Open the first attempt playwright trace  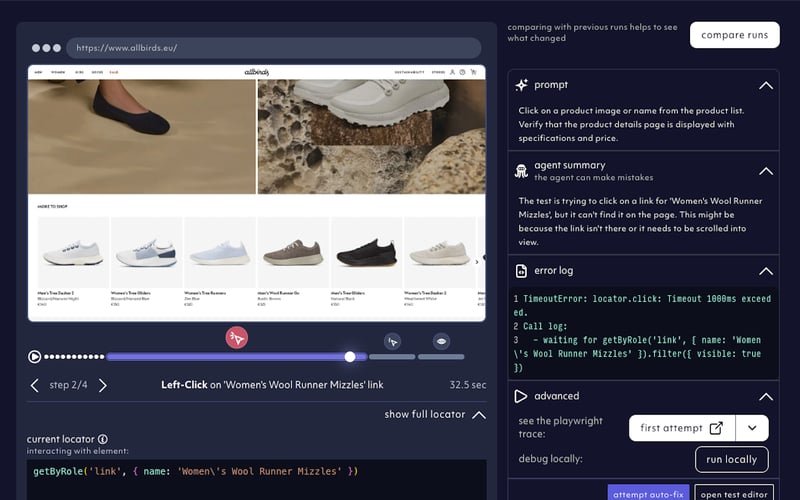[682, 428]
